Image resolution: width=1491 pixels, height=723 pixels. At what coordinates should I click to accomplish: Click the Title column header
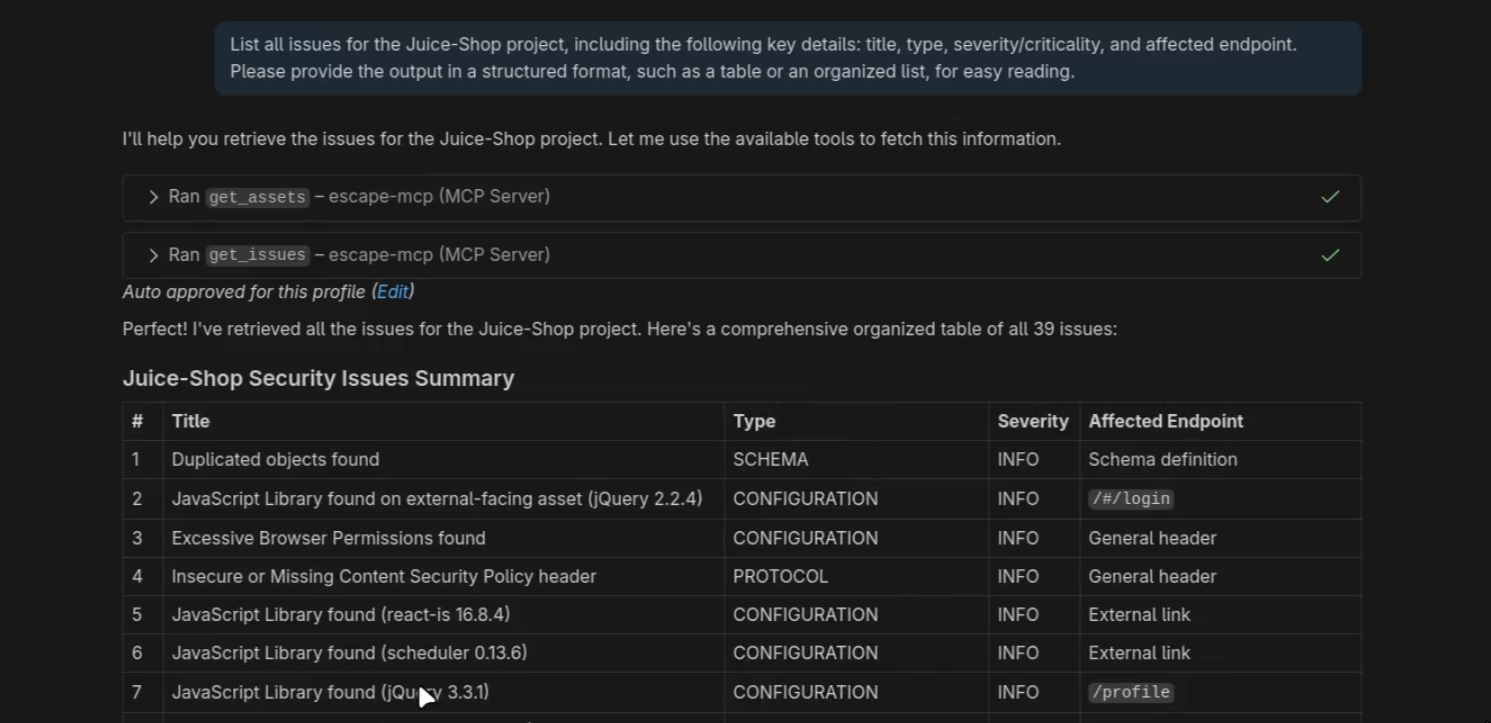click(x=191, y=421)
